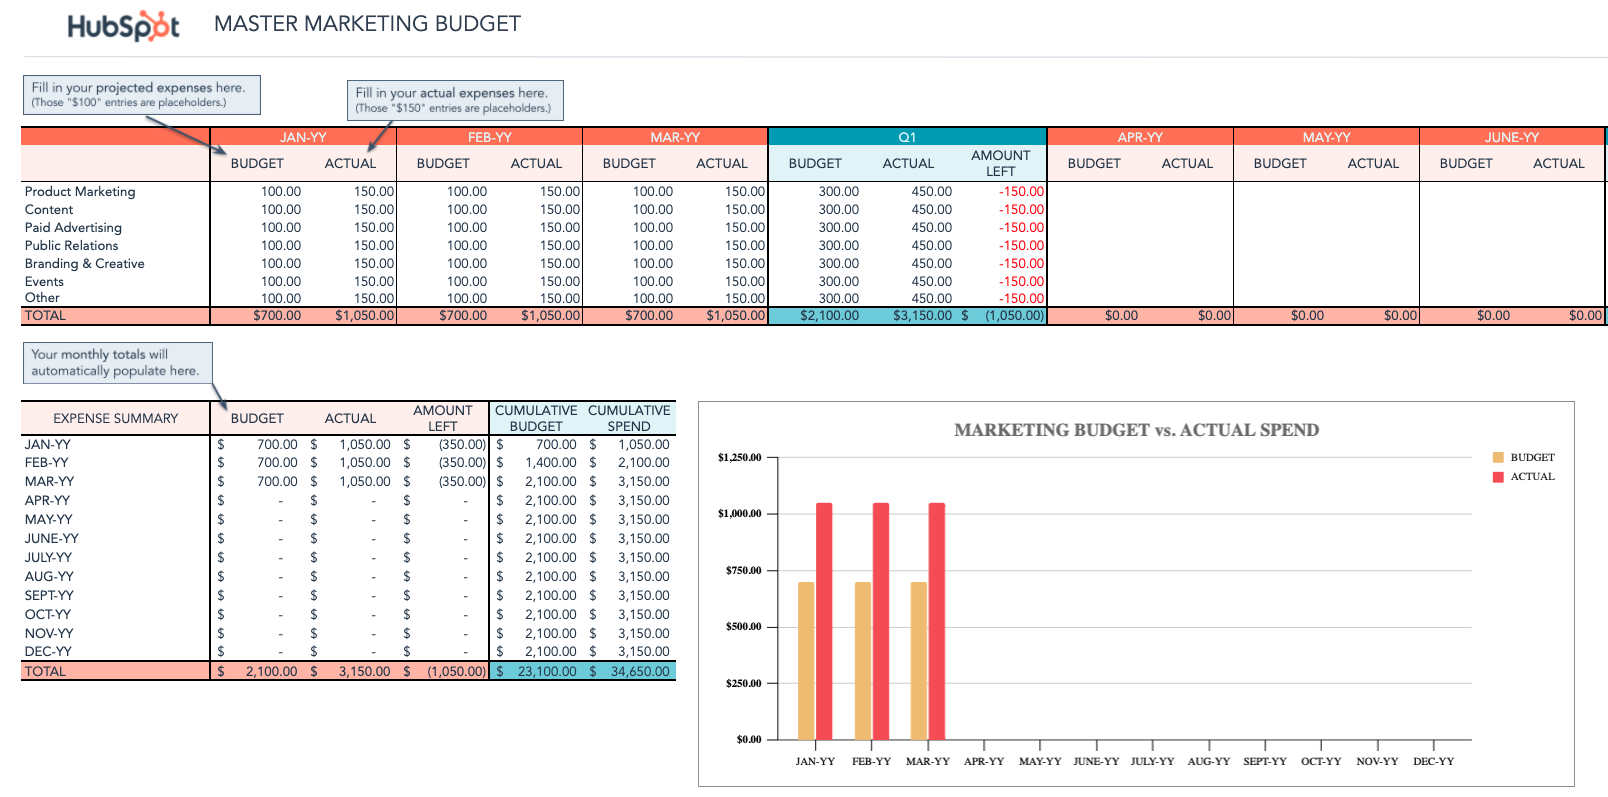This screenshot has width=1608, height=797.
Task: Click the $1,250.00 axis label
Action: 740,457
